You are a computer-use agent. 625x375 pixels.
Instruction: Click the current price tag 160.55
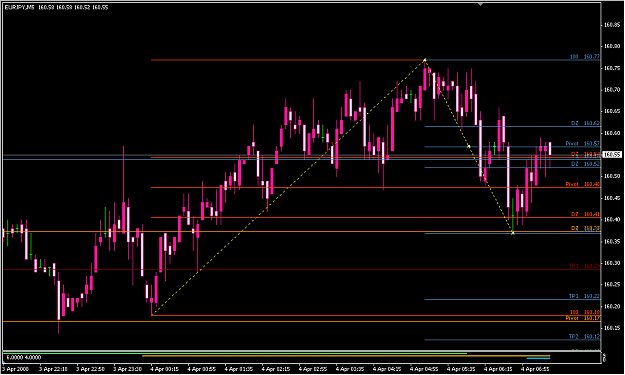pos(611,154)
